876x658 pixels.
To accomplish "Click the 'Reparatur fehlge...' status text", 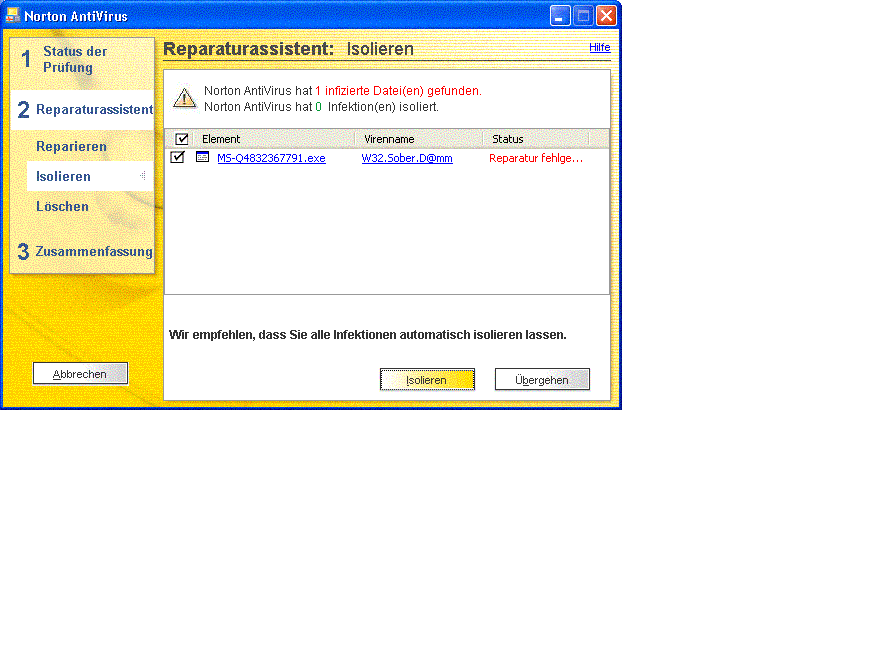I will [536, 158].
